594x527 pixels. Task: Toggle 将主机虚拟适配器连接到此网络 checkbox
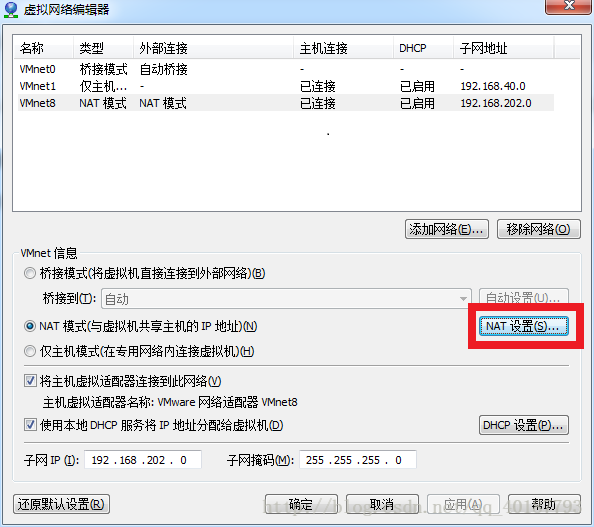(30, 380)
